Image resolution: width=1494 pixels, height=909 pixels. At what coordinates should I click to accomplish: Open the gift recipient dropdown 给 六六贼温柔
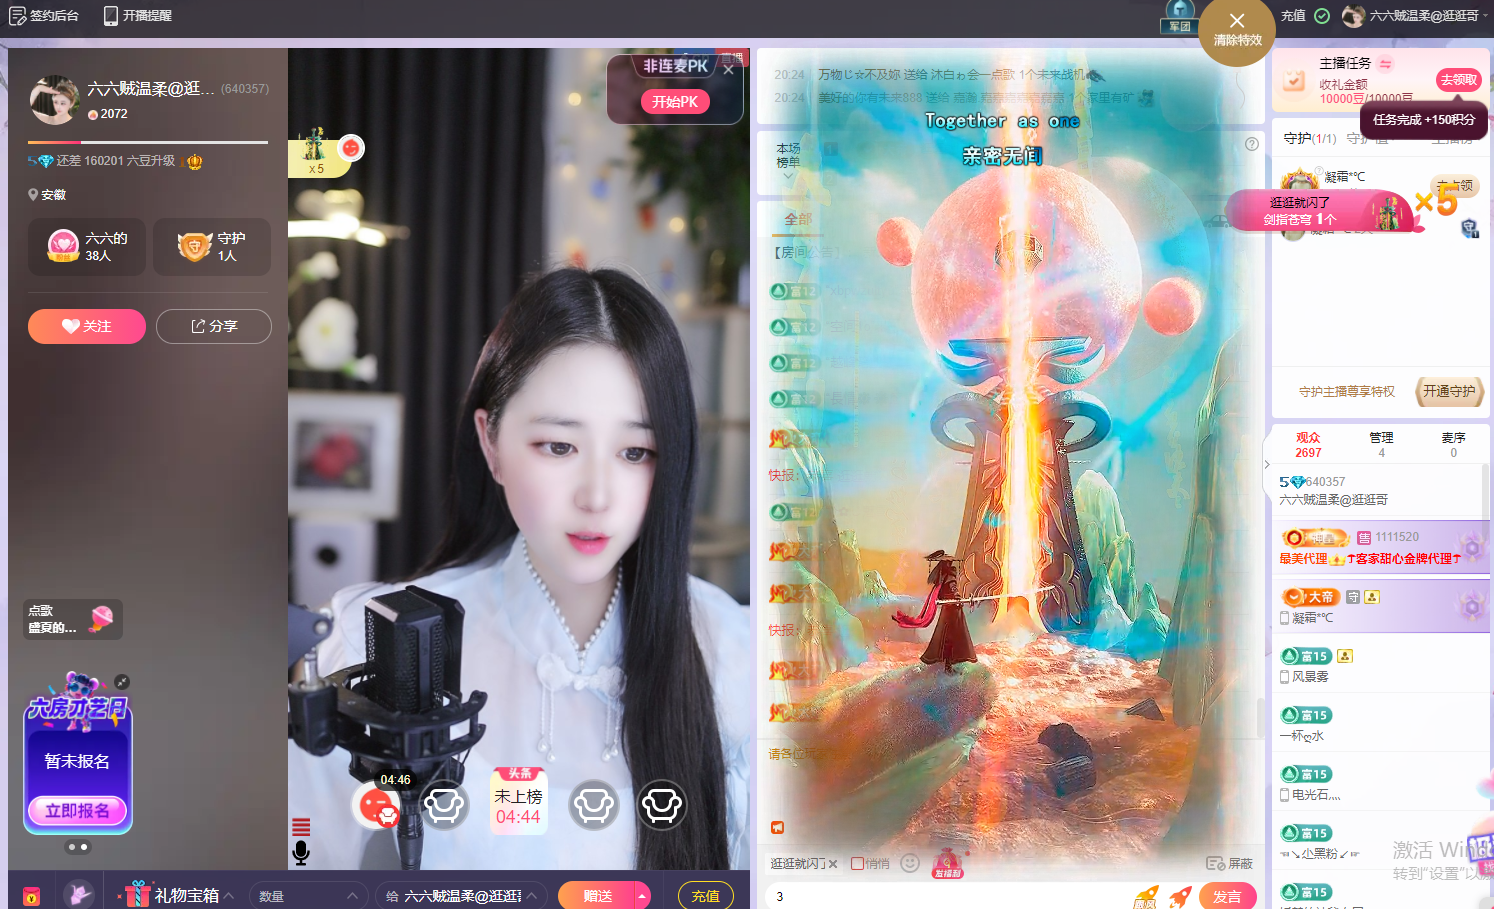click(461, 896)
